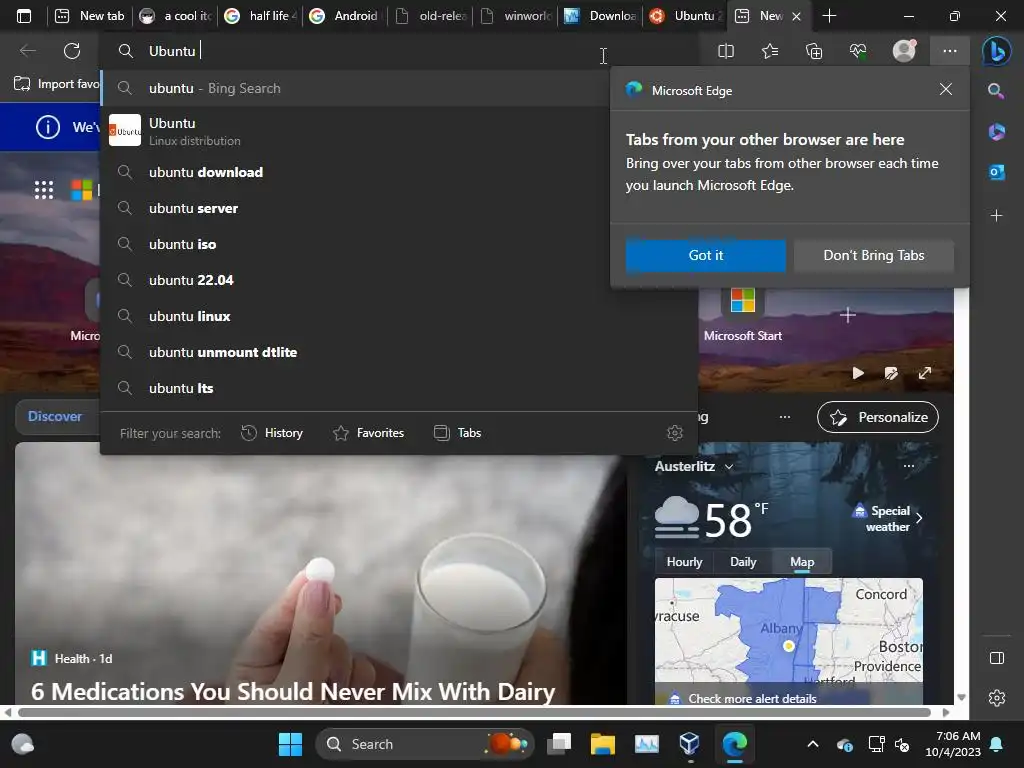Open the Favorites star toolbar icon
The height and width of the screenshot is (768, 1024).
click(770, 51)
